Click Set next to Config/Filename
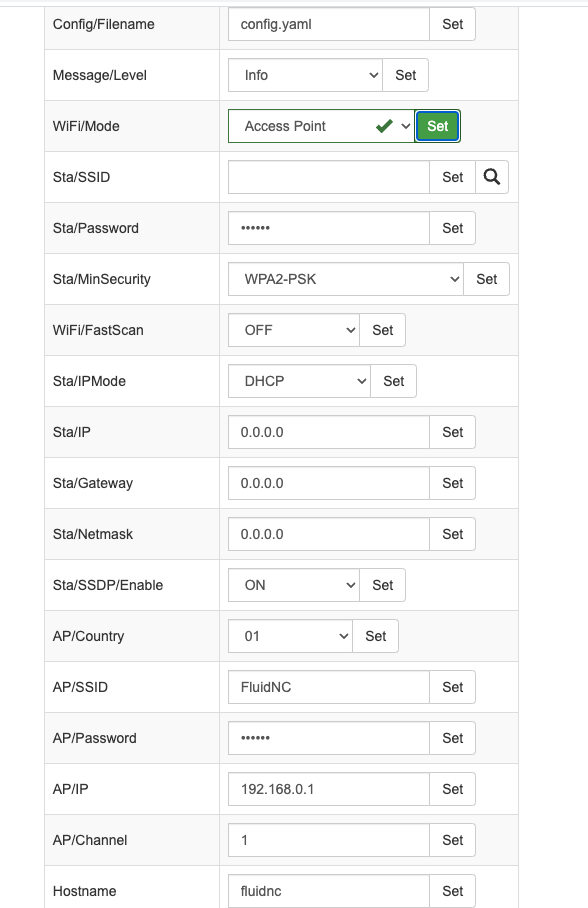The width and height of the screenshot is (588, 908). 452,24
